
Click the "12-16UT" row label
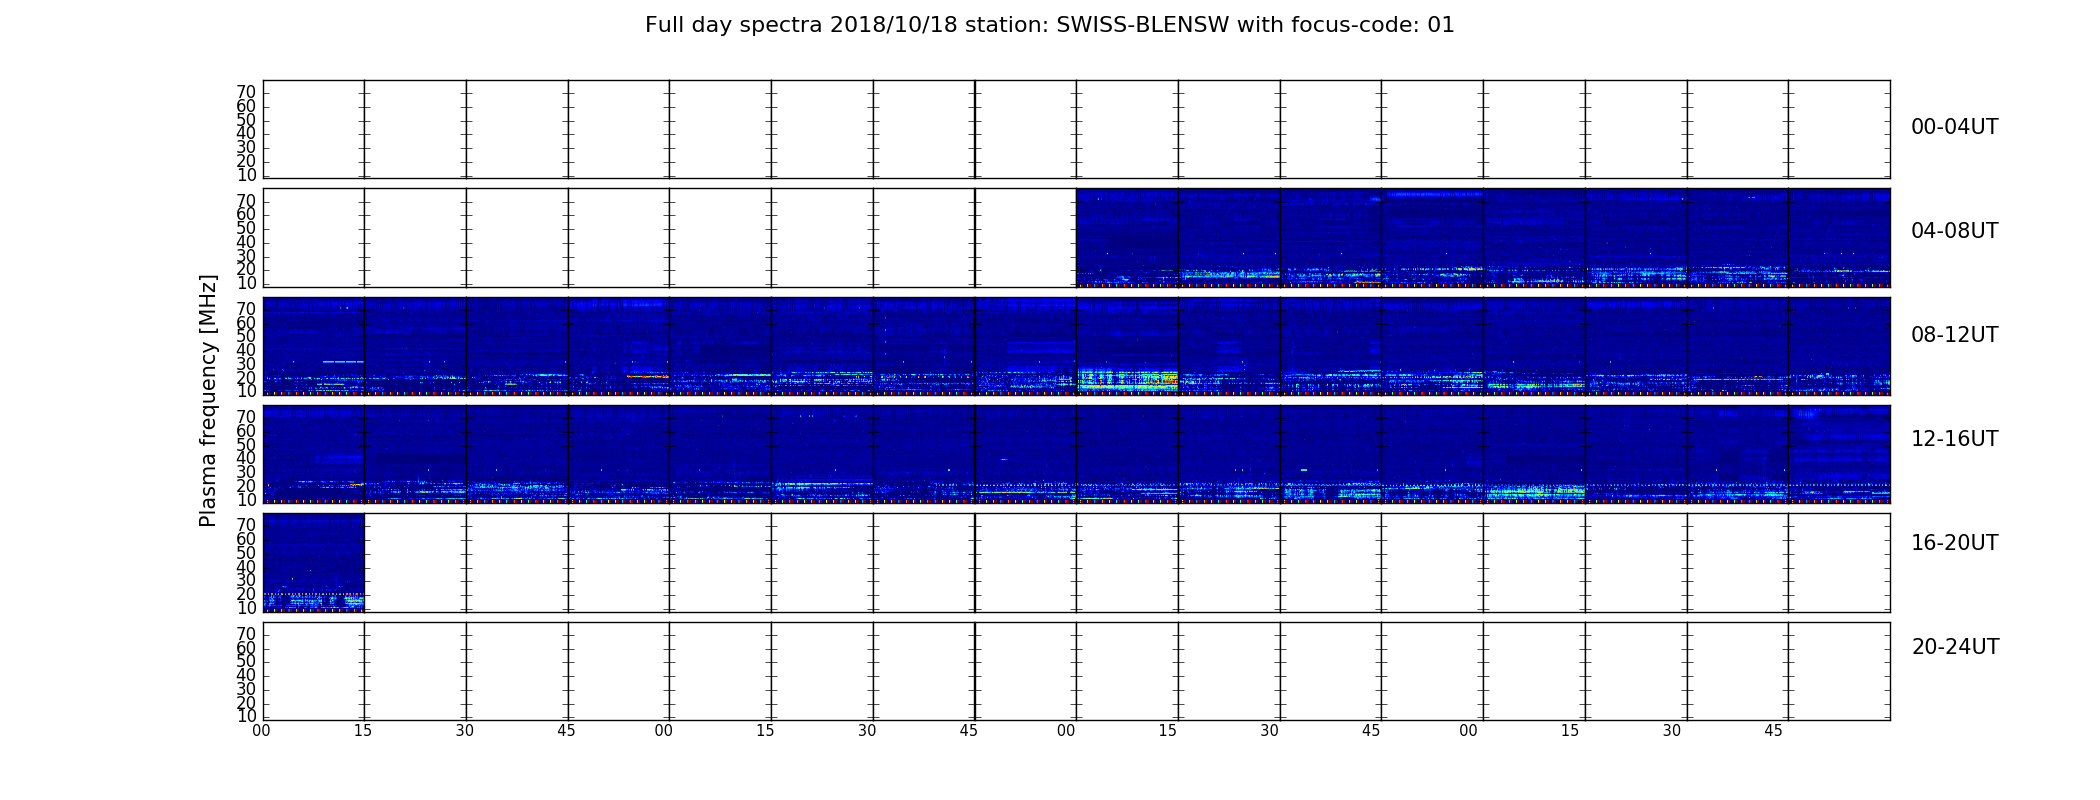(1955, 439)
